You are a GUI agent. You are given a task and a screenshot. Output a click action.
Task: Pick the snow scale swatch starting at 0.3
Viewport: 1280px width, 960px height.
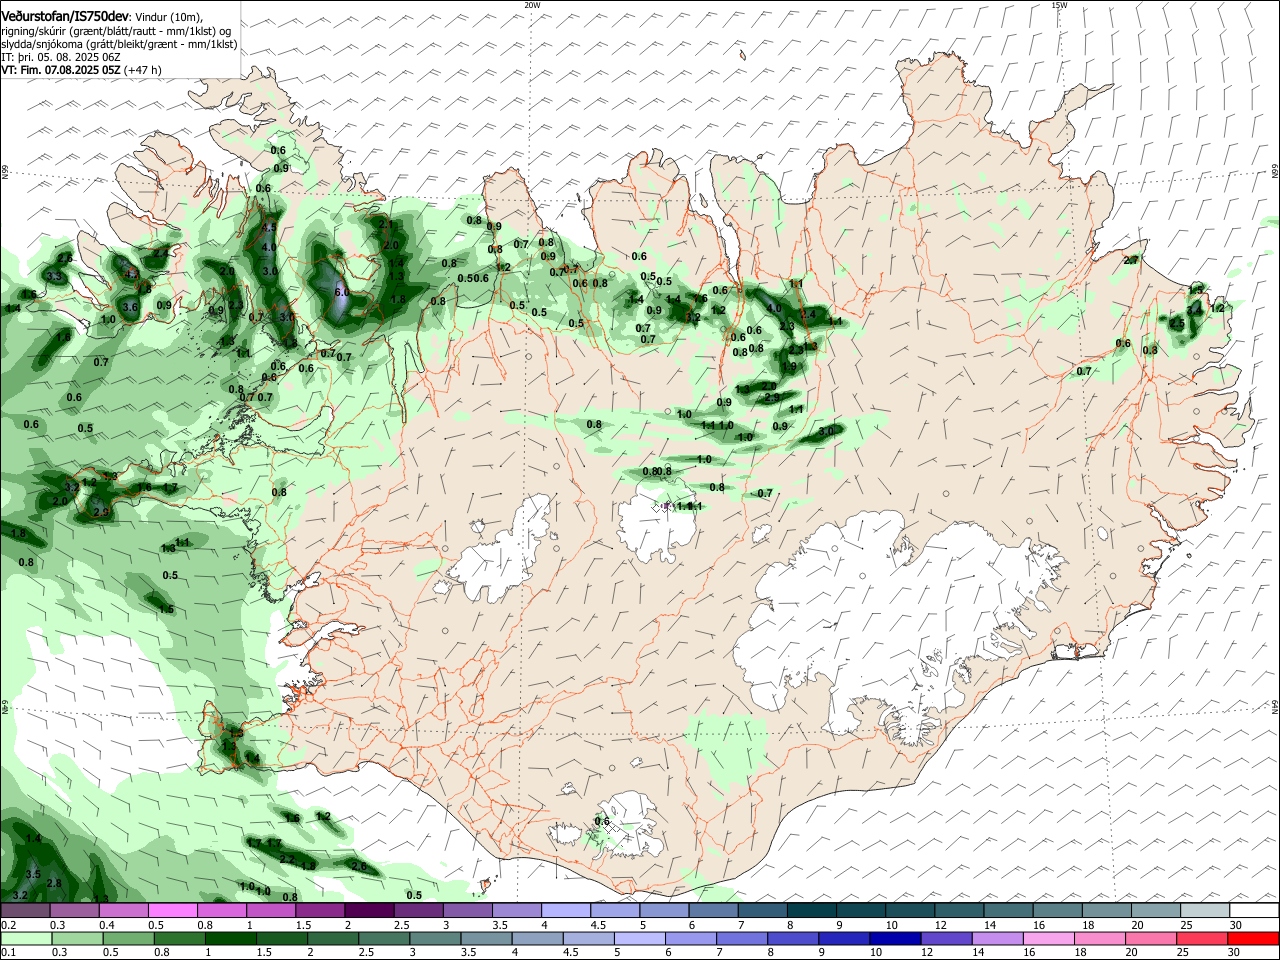pyautogui.click(x=74, y=911)
